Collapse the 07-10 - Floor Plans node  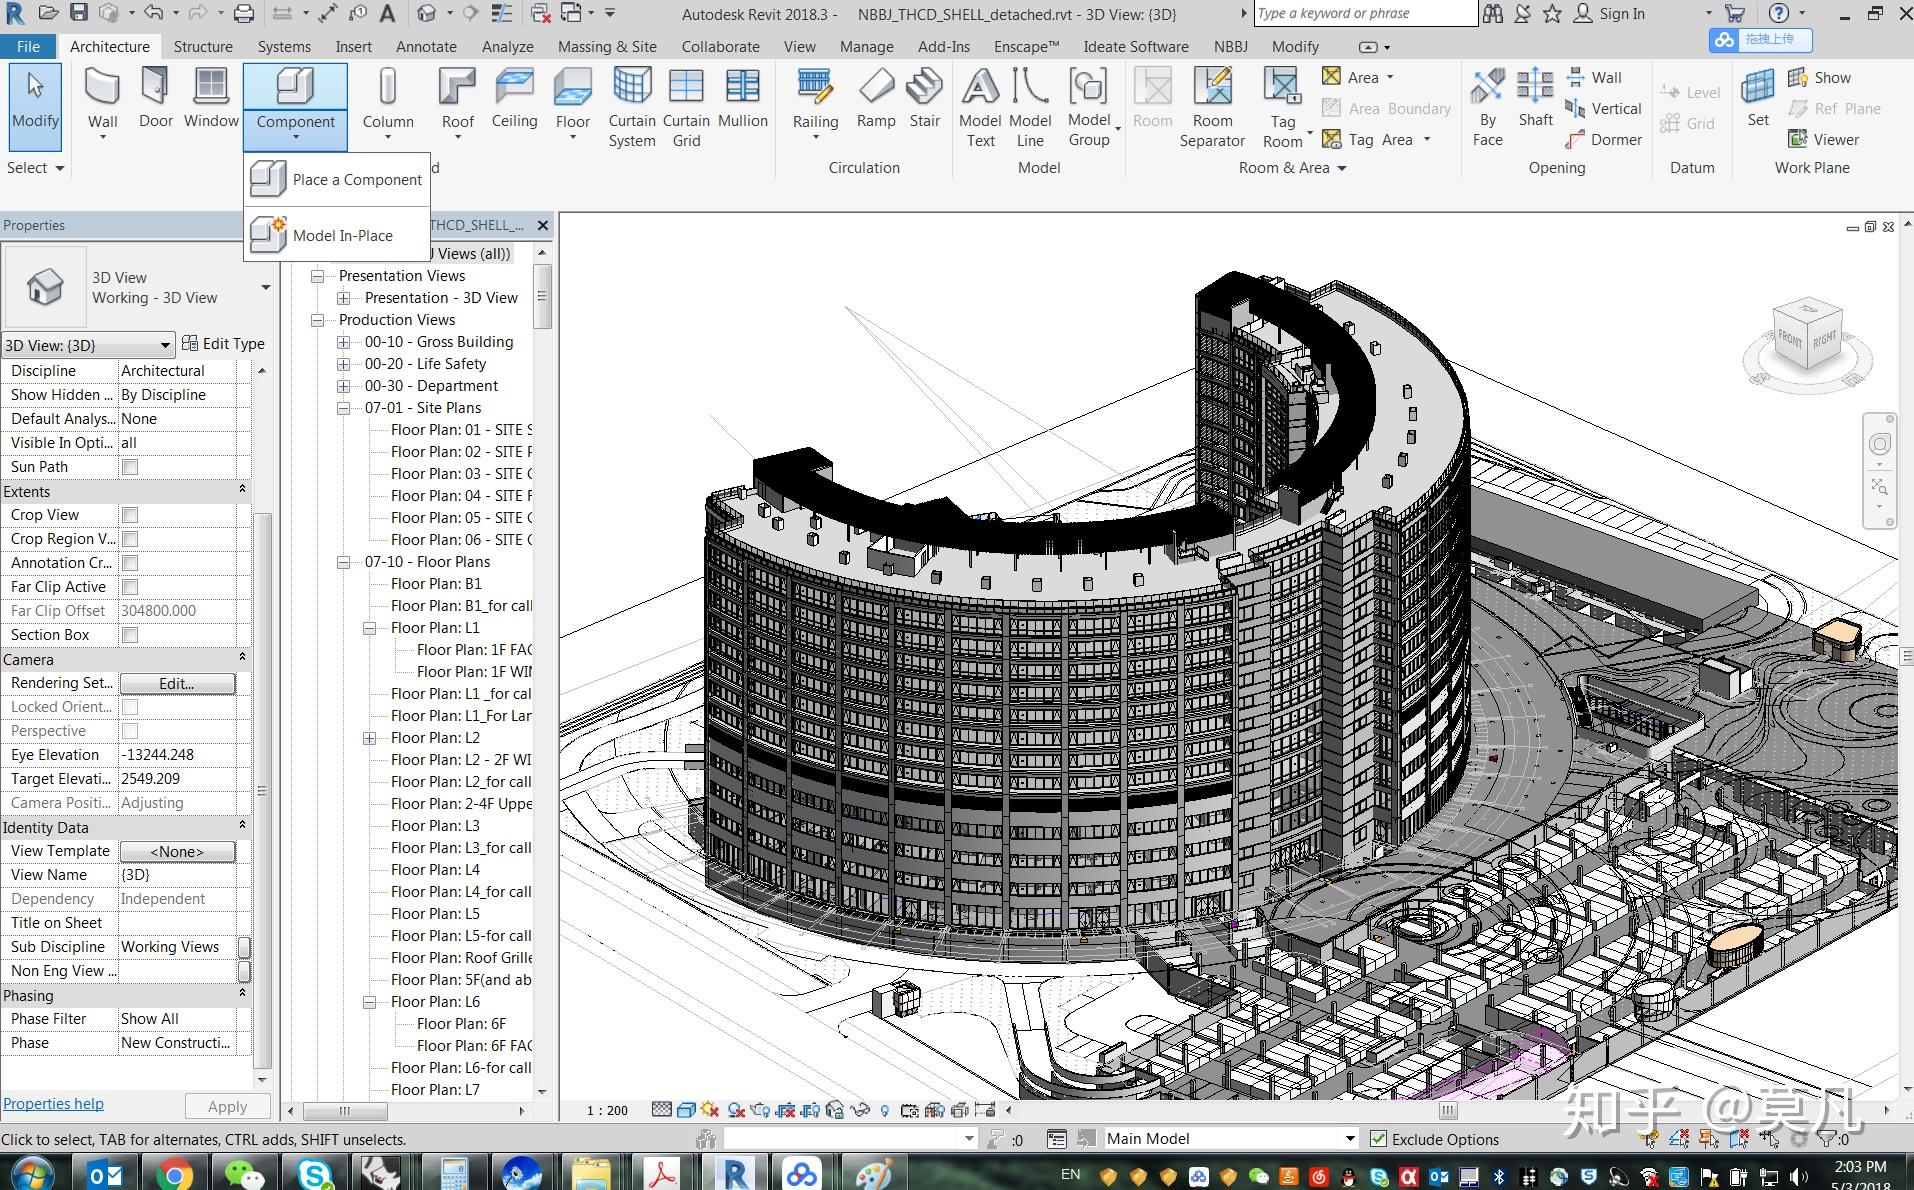344,562
